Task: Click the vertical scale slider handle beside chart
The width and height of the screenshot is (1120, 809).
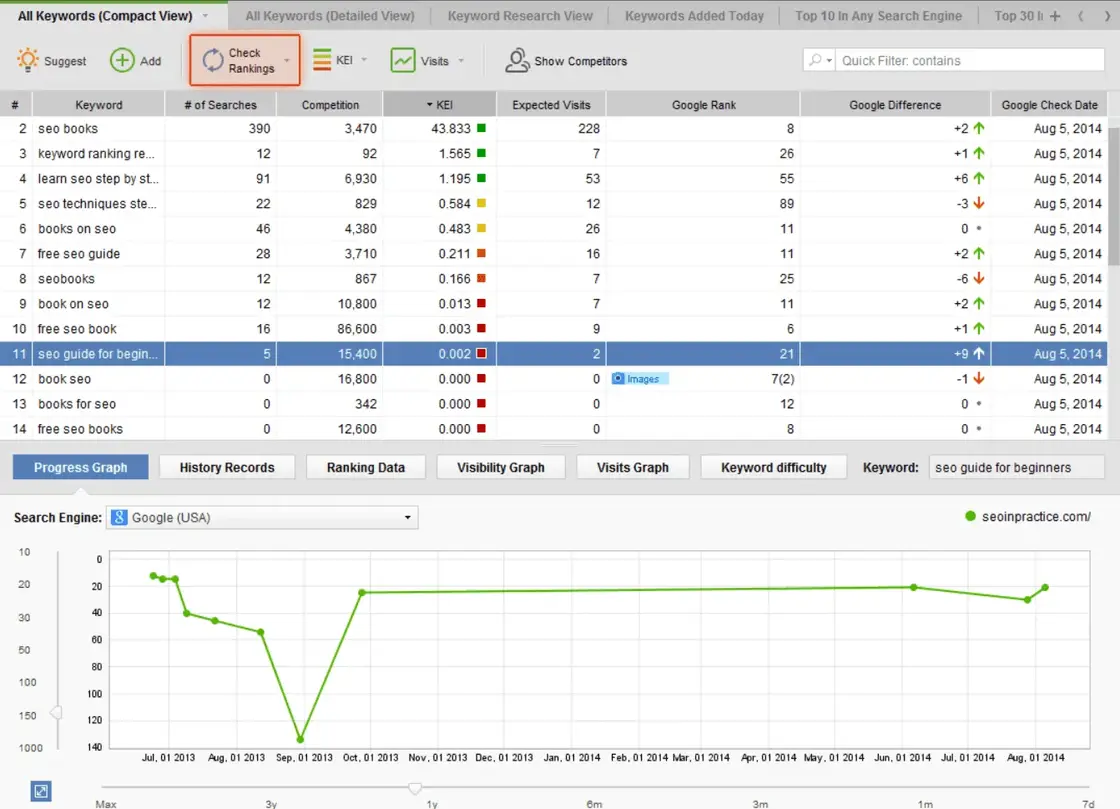Action: (56, 712)
